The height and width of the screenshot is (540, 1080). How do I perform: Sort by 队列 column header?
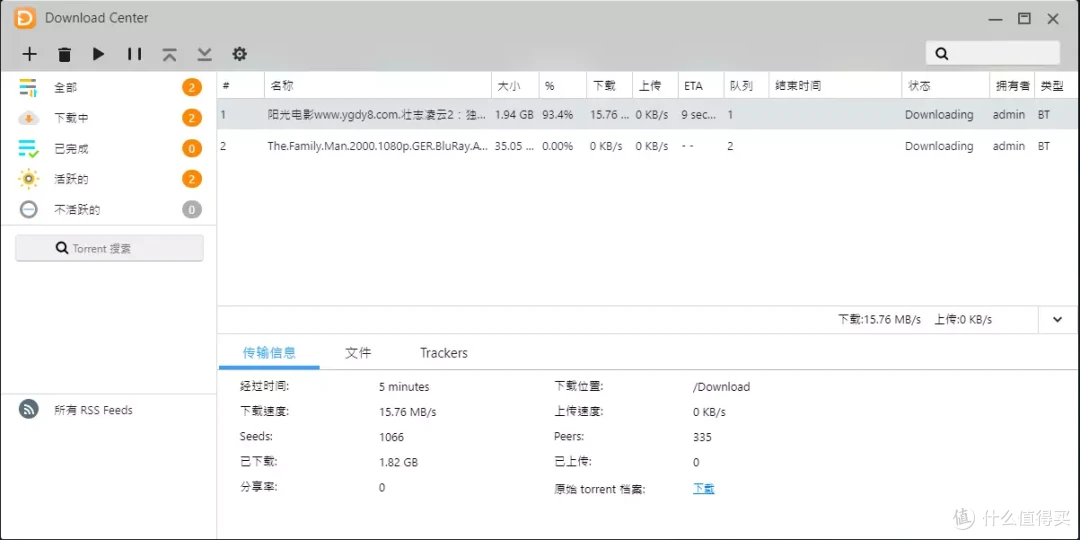point(746,86)
